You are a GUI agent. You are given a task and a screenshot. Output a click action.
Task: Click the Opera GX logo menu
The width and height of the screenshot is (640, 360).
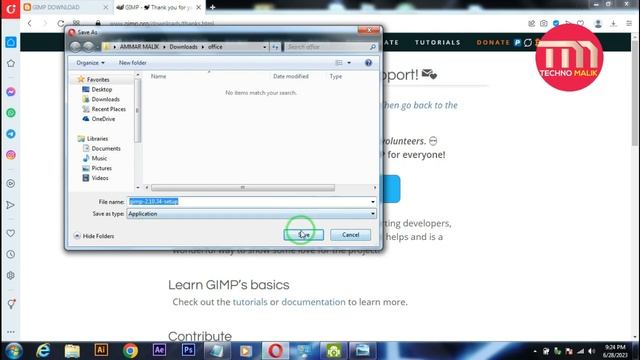click(11, 9)
